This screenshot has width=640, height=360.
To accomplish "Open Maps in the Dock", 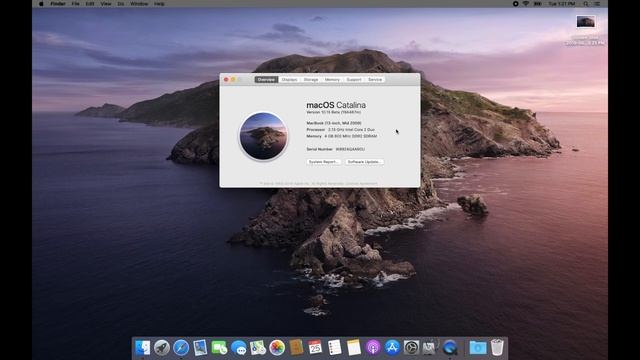I will point(258,348).
